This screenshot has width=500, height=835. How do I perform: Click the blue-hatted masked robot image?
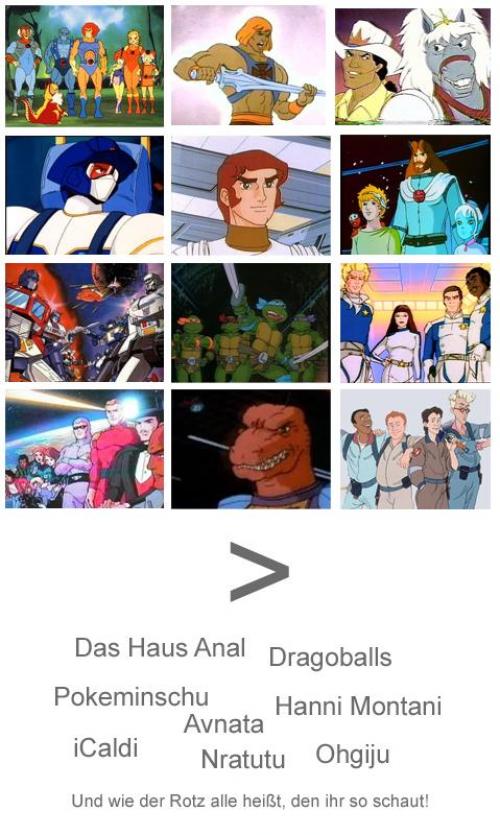(x=85, y=195)
